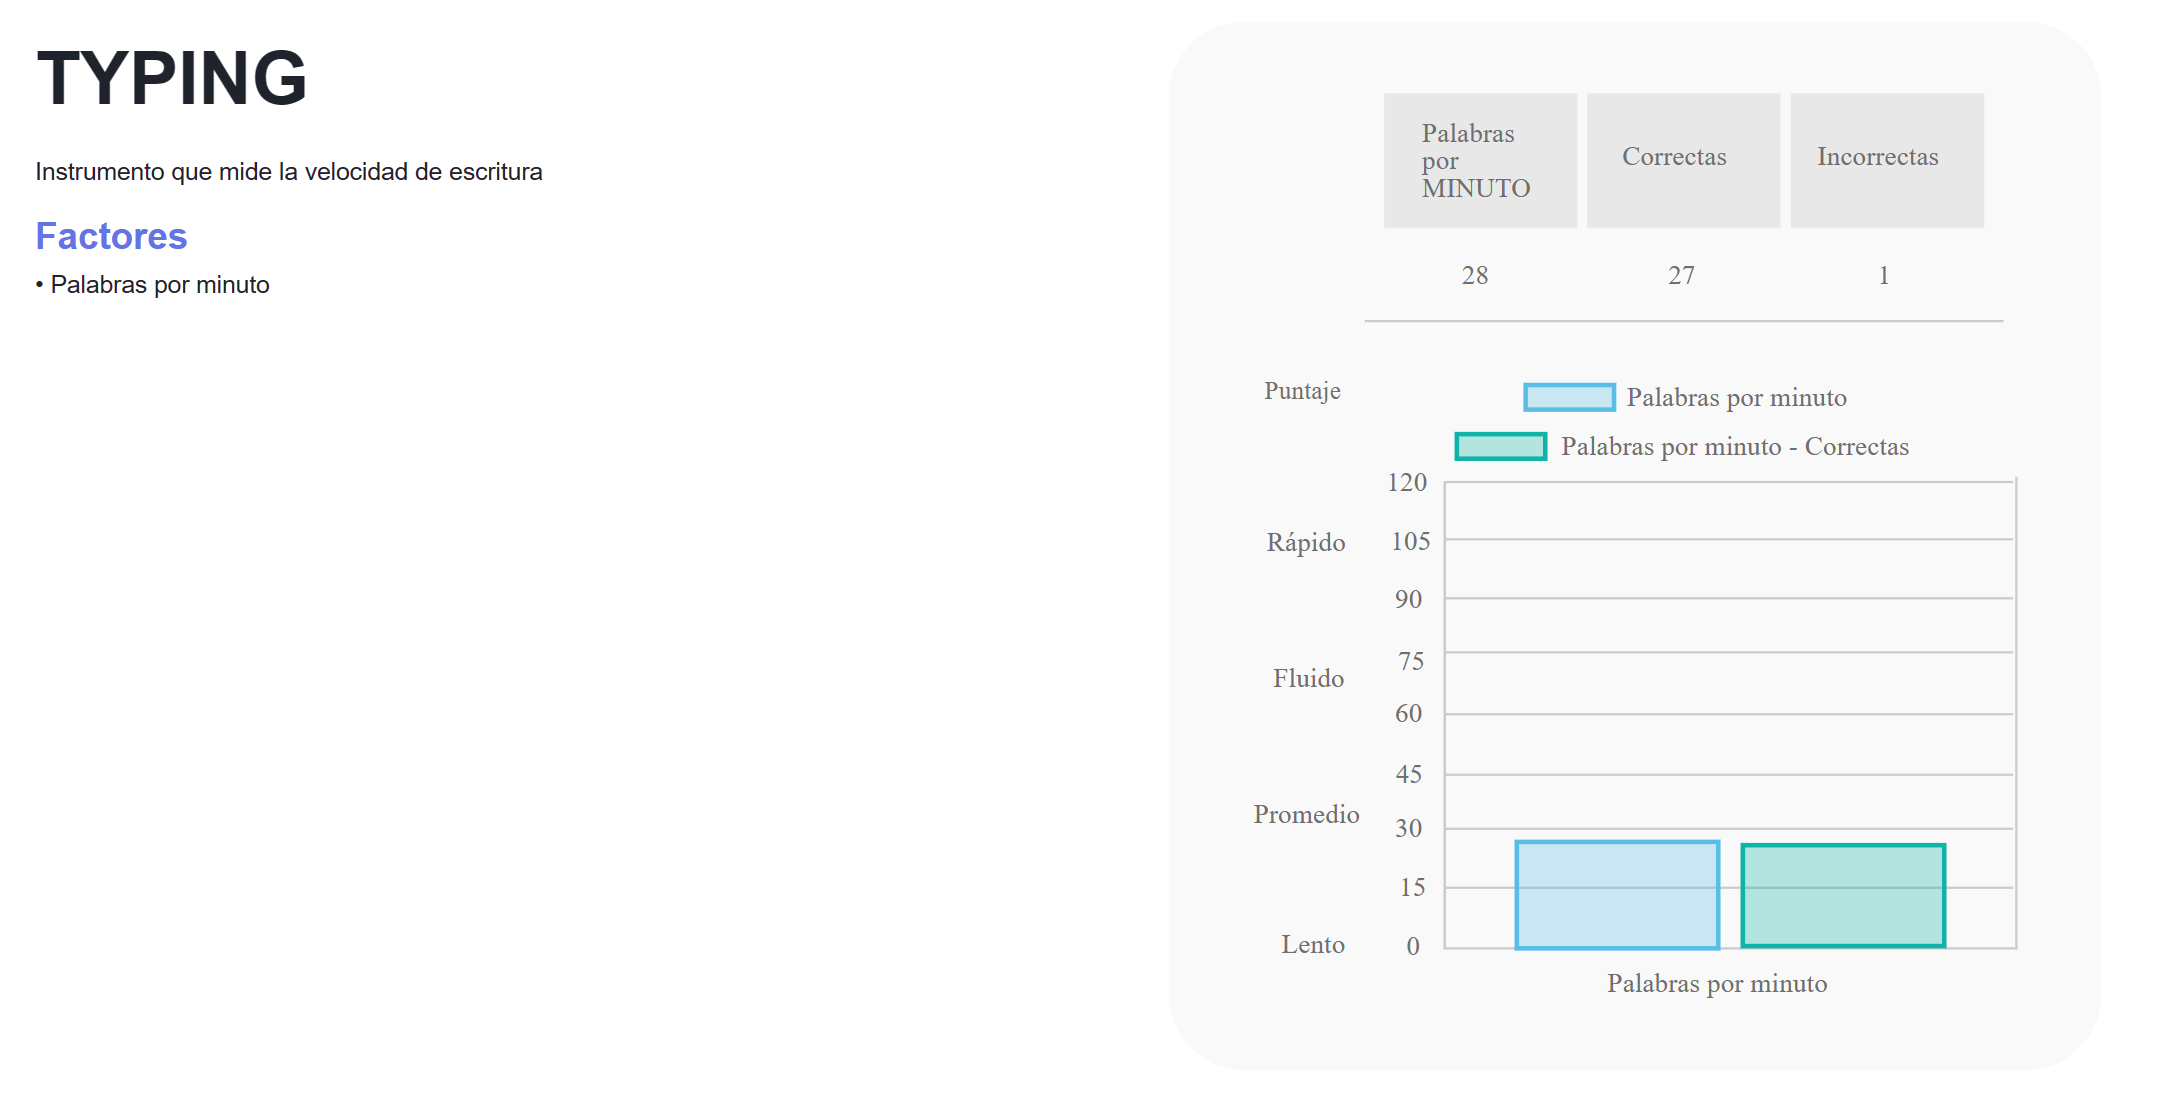Click the 'Puntaje' label beside the chart
Viewport: 2176px width, 1103px height.
click(x=1302, y=391)
